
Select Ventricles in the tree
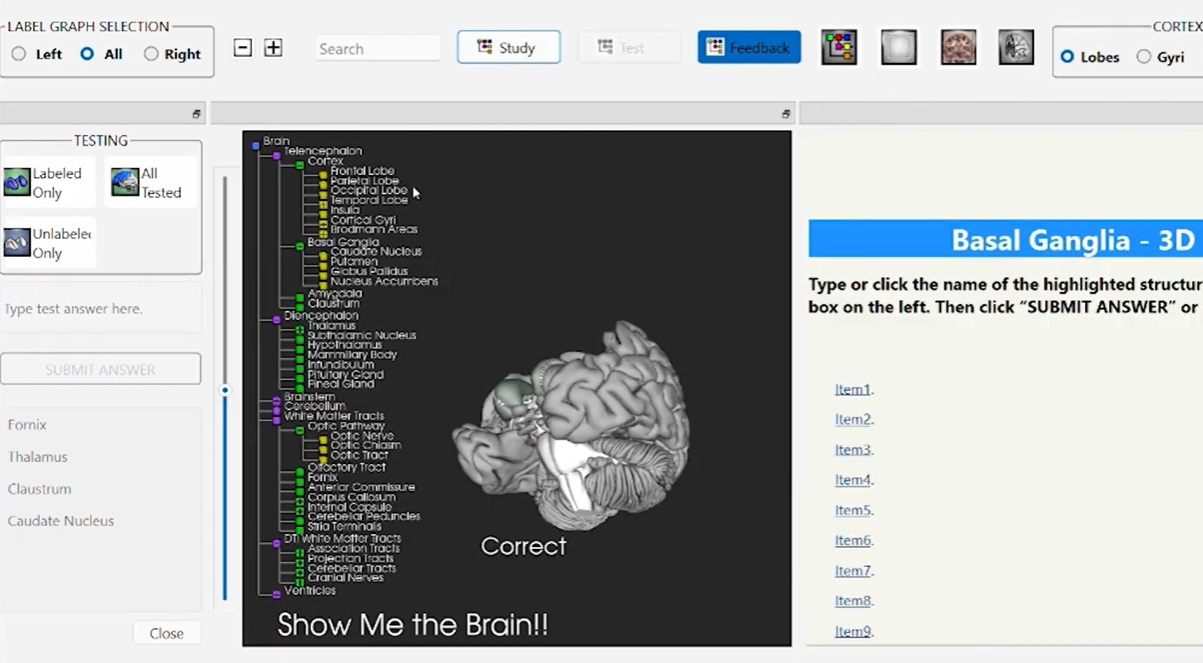[x=310, y=591]
